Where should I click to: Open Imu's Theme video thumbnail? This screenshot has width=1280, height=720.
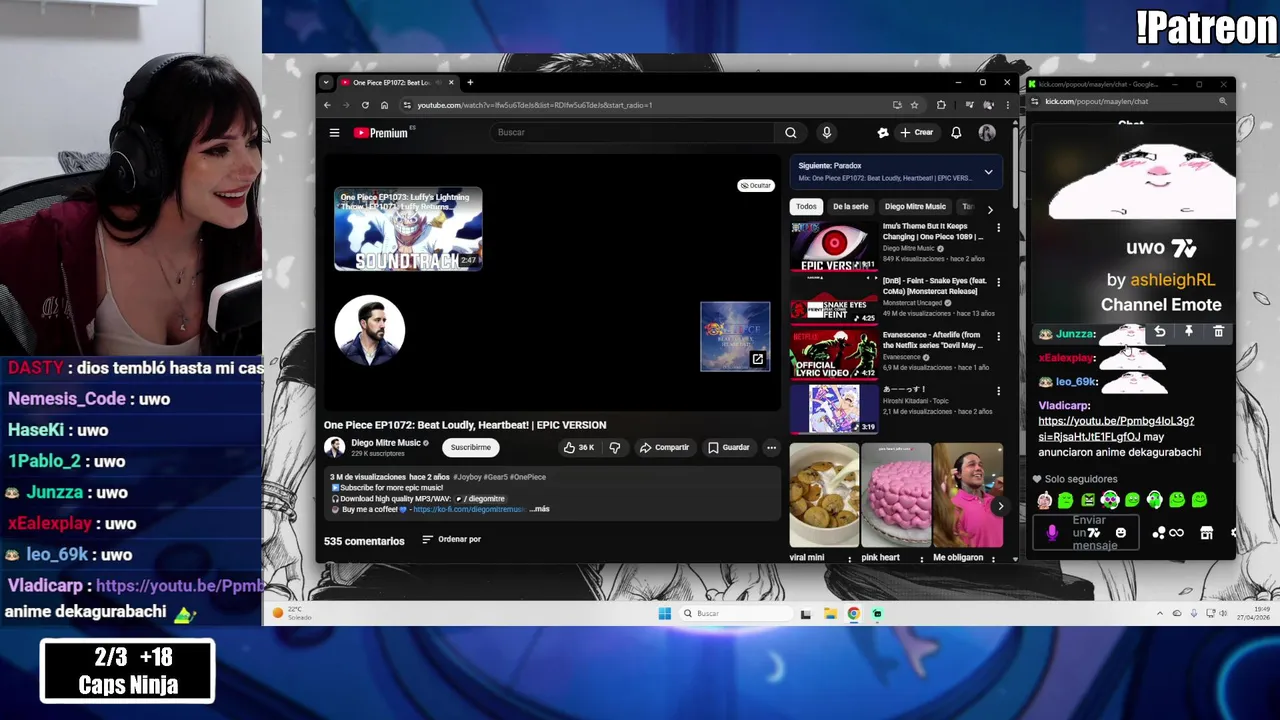(x=834, y=247)
